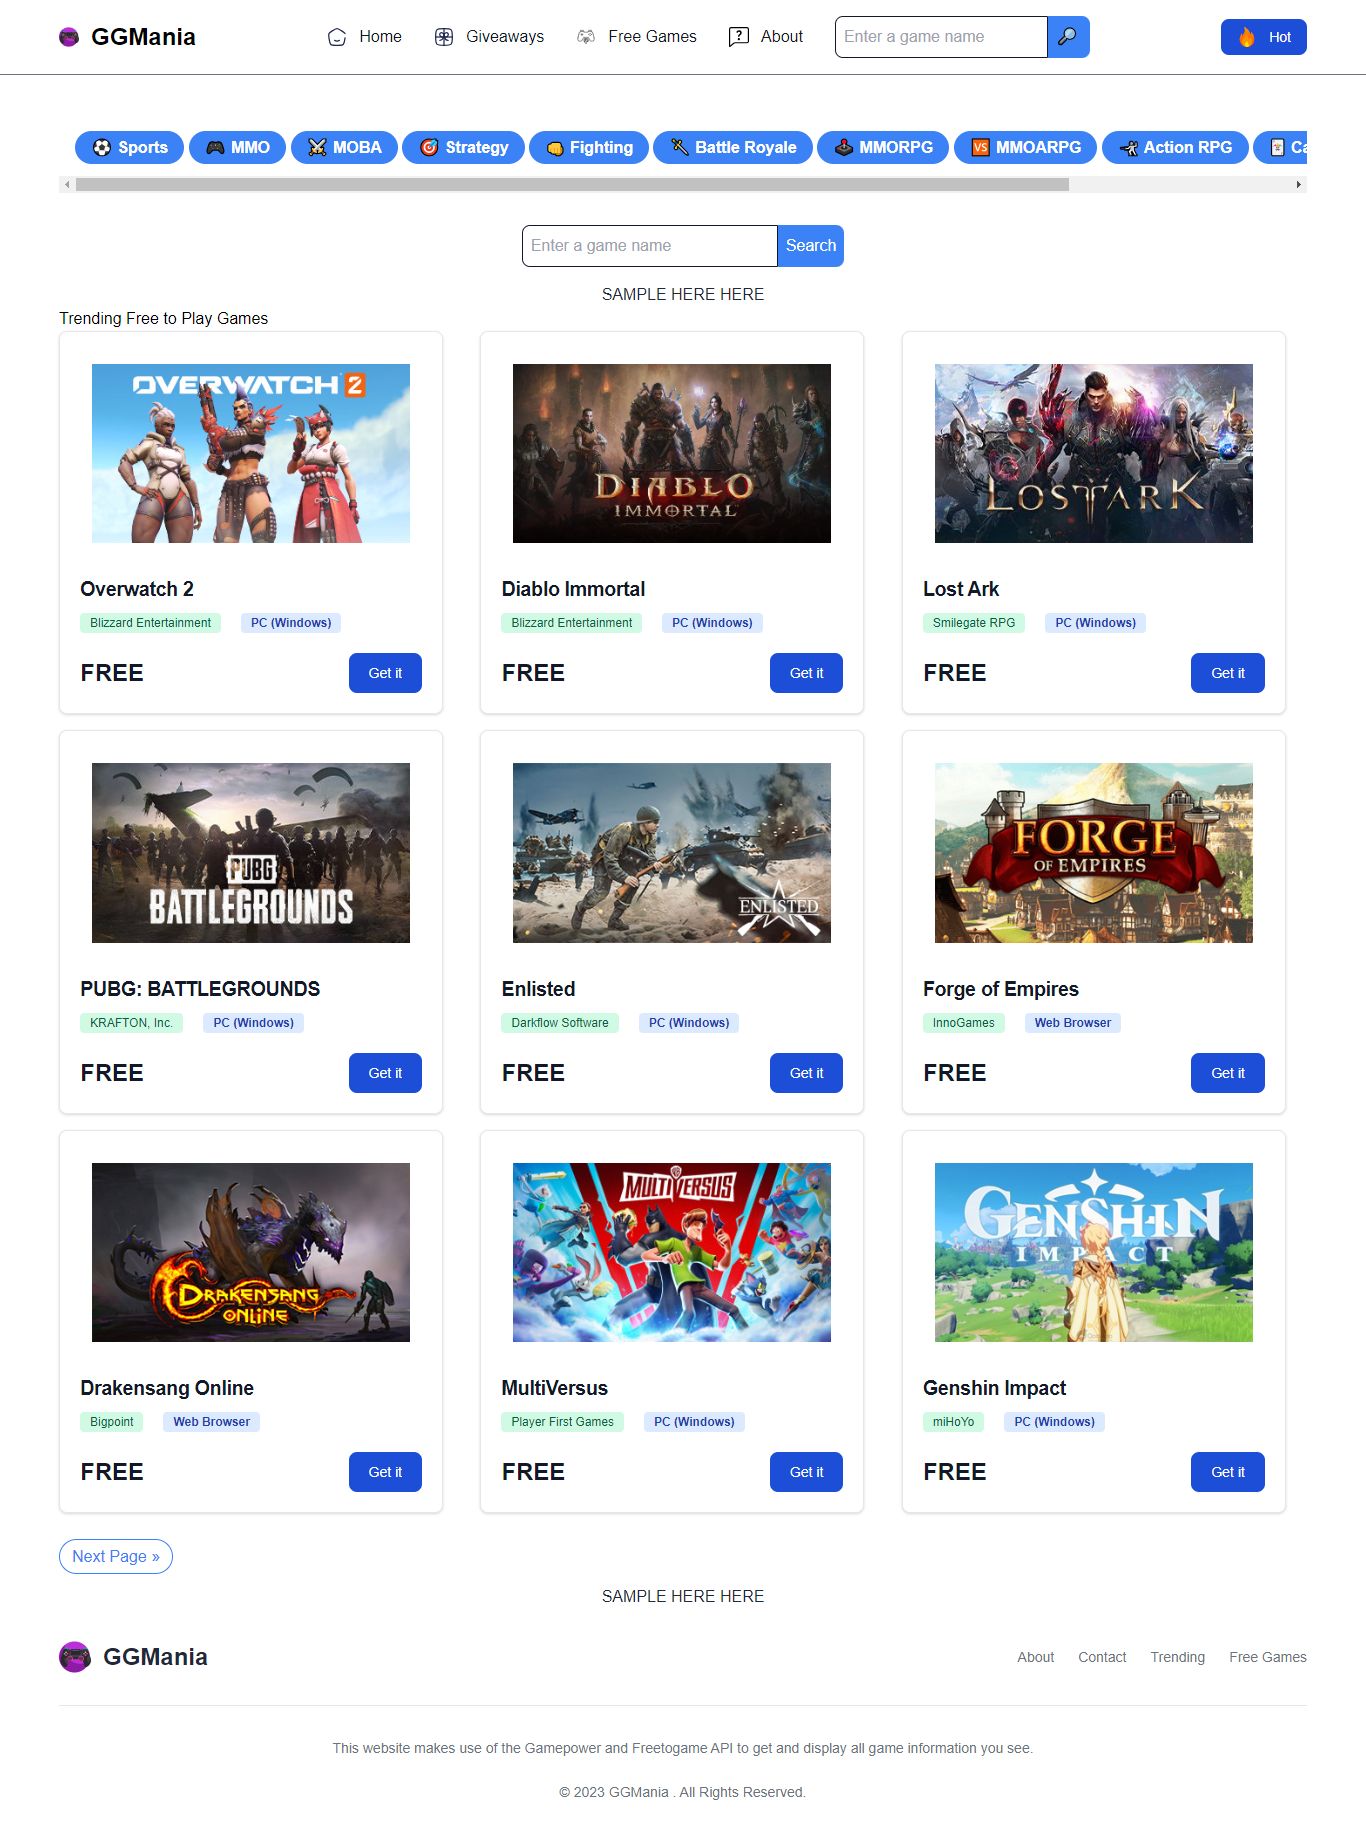
Task: Click the right arrow of category scrollbar
Action: [1298, 185]
